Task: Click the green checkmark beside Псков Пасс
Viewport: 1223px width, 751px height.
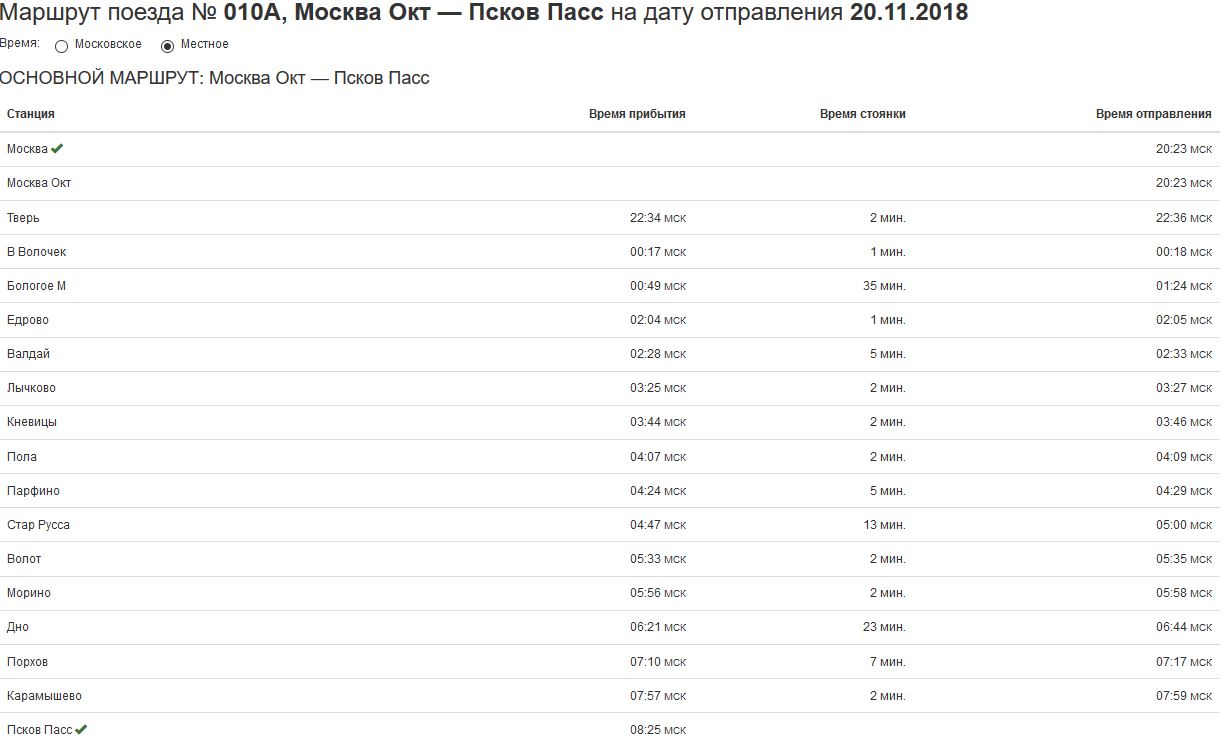Action: click(x=81, y=730)
